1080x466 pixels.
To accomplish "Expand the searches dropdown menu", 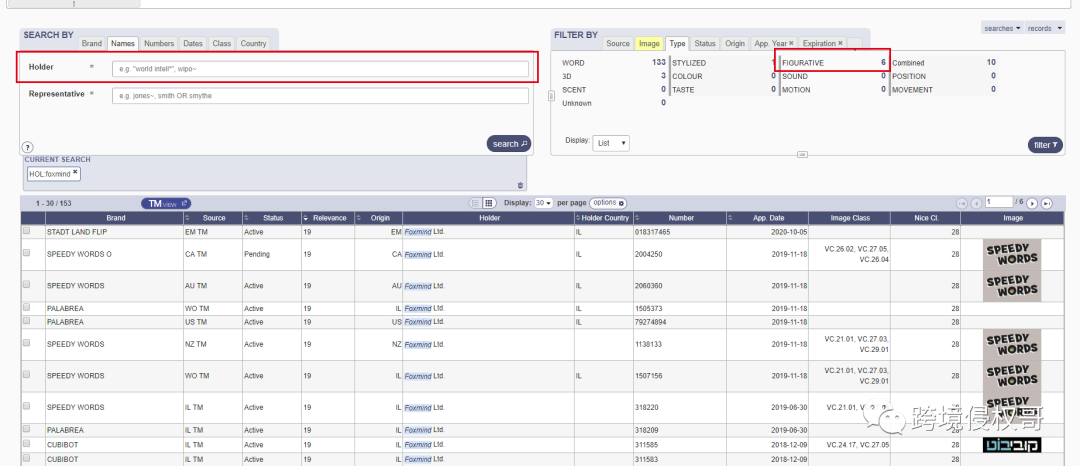I will (1003, 29).
